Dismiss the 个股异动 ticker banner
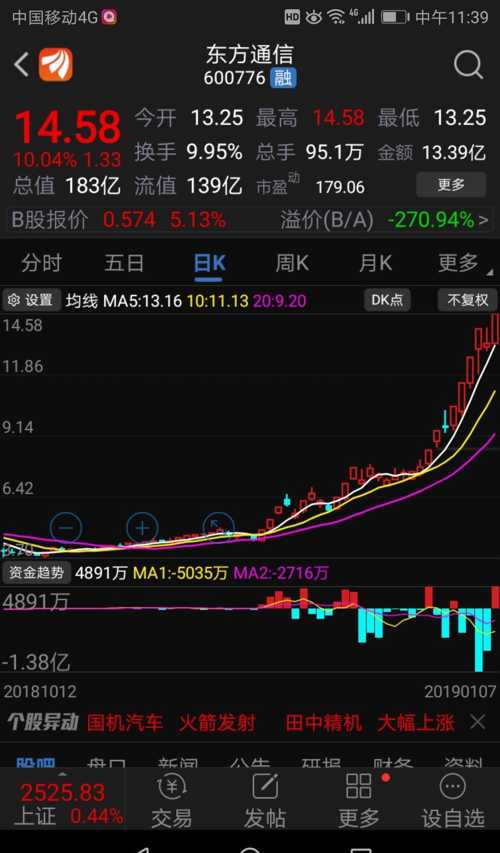 coord(477,722)
